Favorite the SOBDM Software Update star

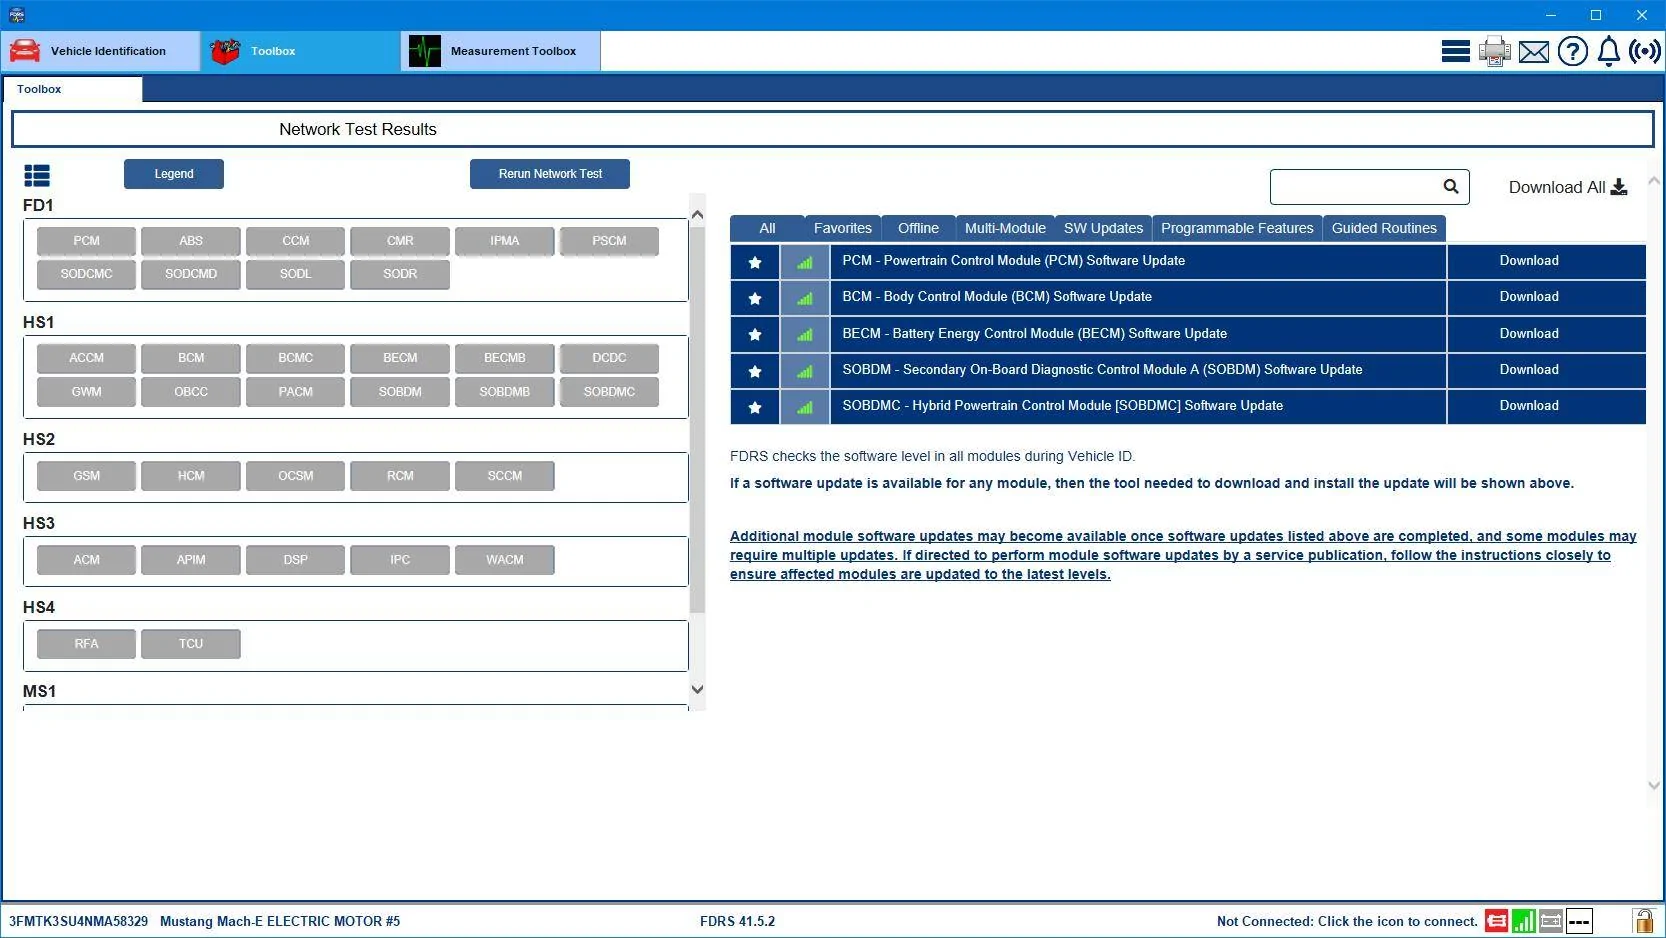[x=755, y=371]
